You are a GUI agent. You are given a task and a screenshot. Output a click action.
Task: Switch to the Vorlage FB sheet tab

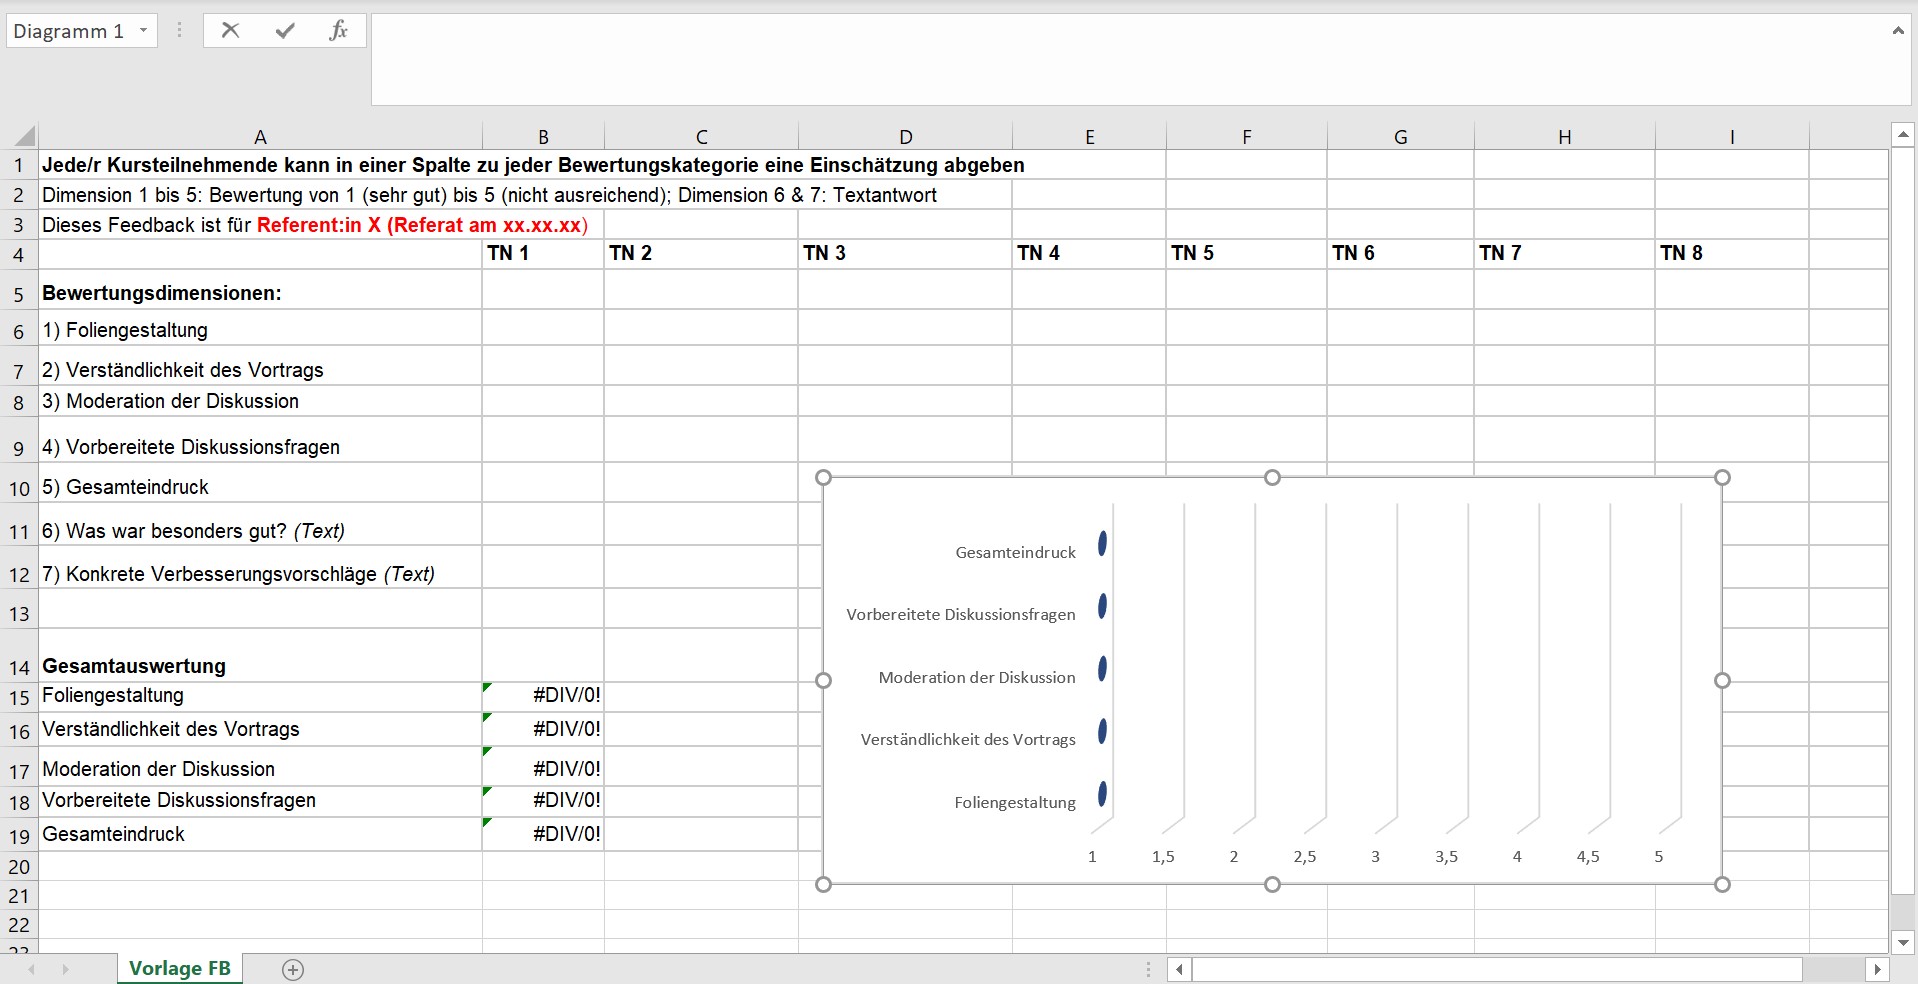[180, 968]
